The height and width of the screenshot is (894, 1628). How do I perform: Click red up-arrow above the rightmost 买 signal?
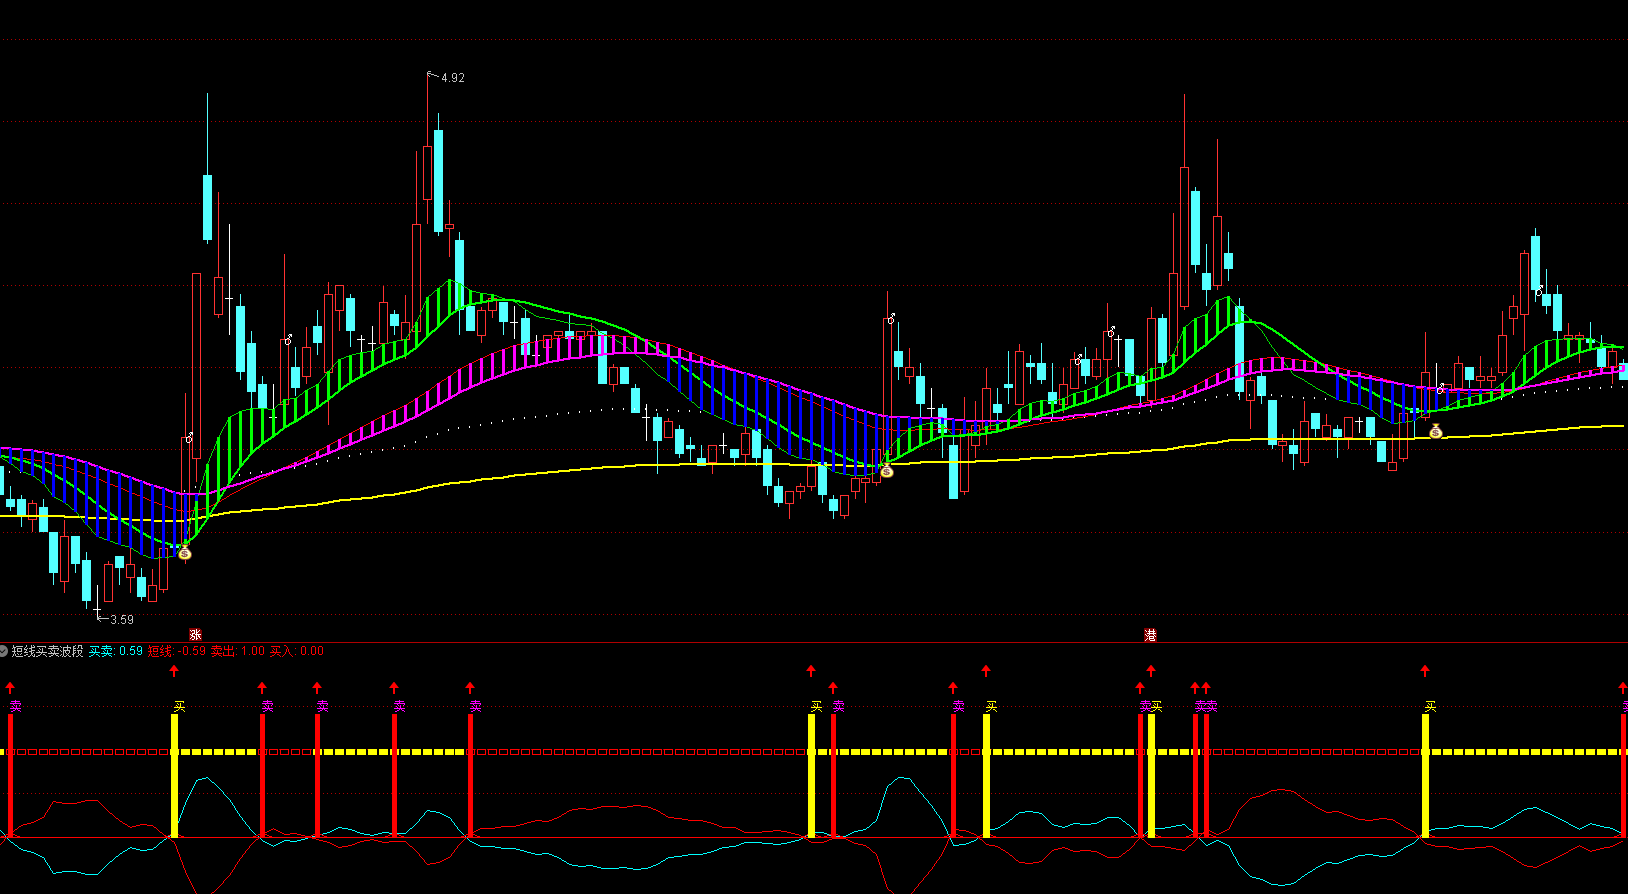click(1425, 671)
